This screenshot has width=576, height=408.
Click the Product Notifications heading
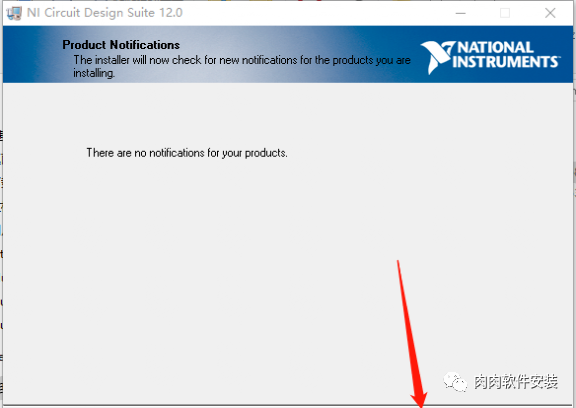121,45
